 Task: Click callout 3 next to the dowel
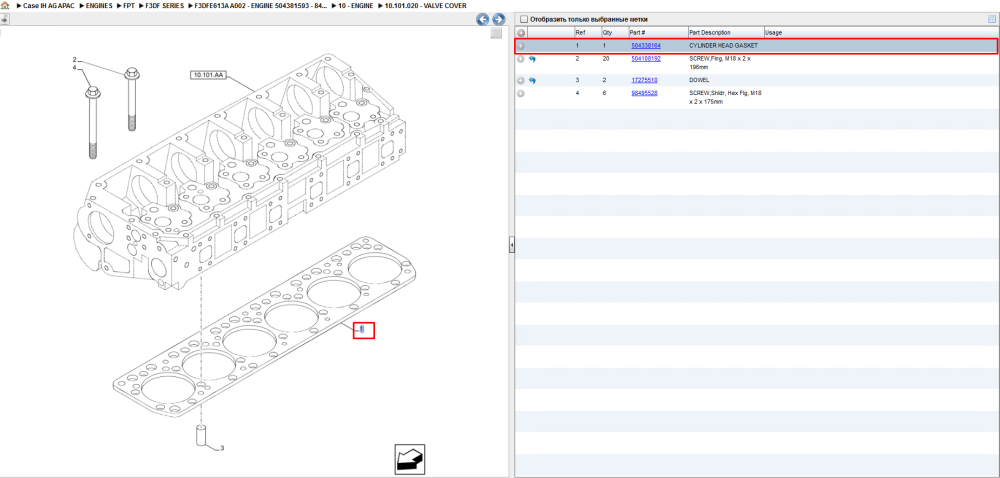click(x=222, y=449)
